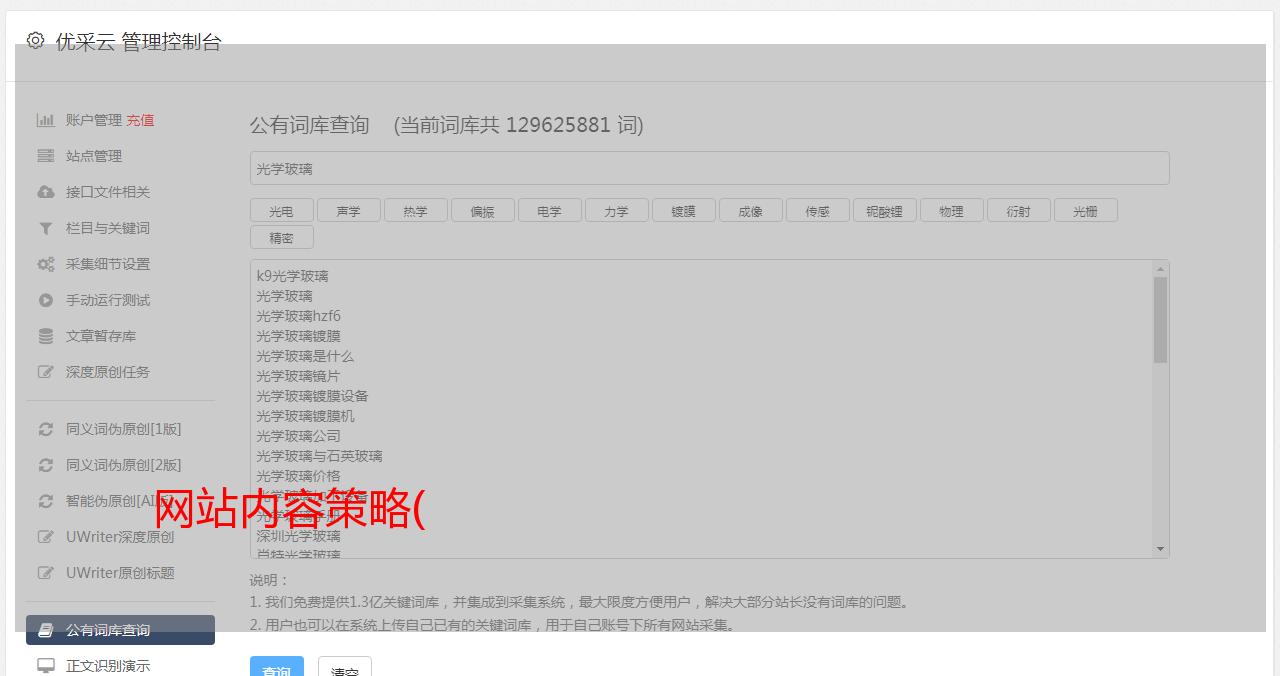Click the 光学玻璃价格 result row

coord(298,476)
